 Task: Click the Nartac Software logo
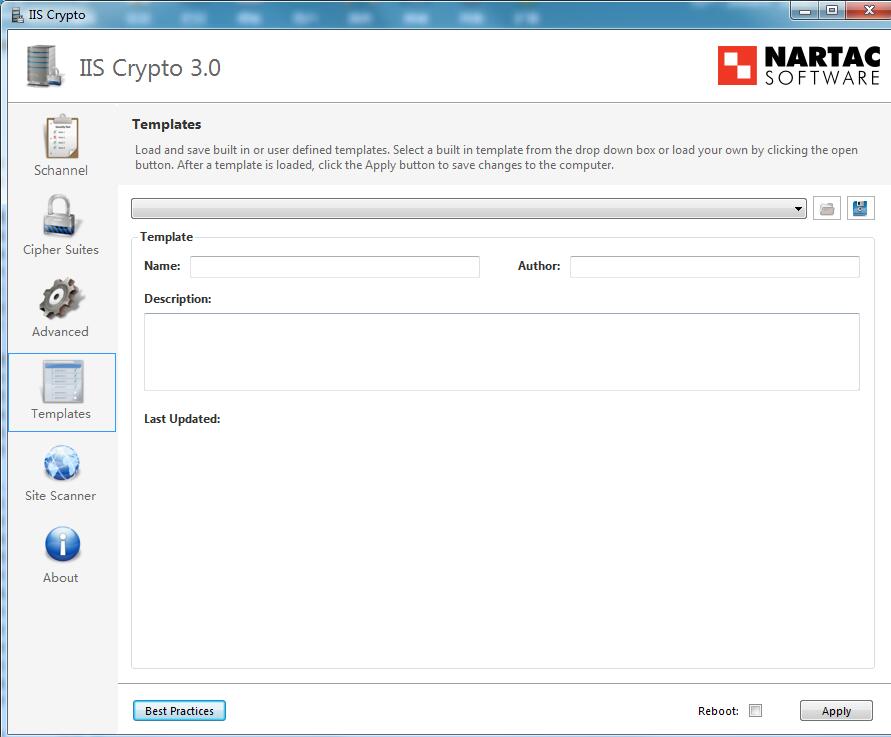(x=796, y=64)
